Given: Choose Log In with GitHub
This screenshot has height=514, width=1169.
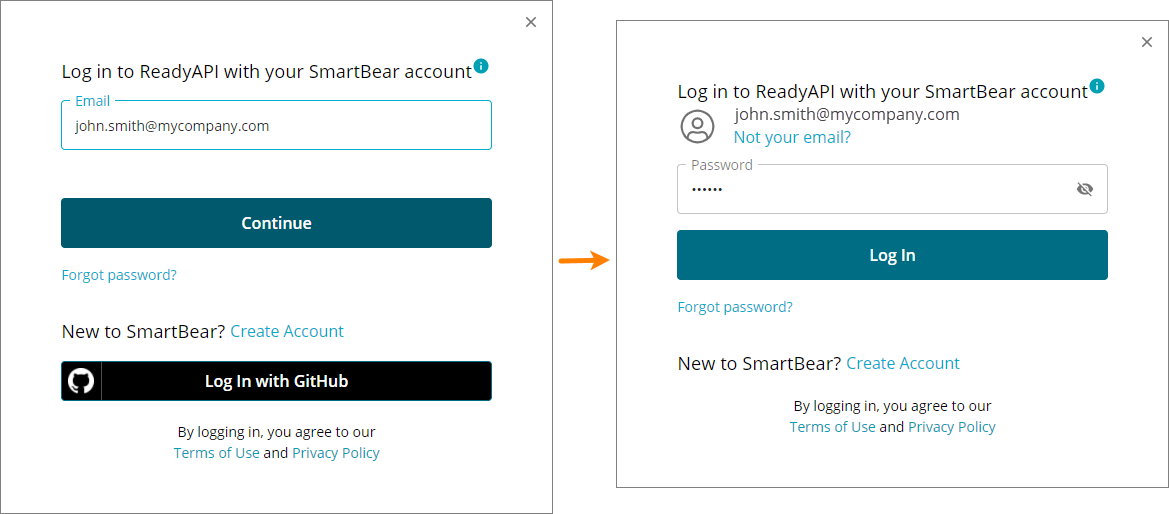Looking at the screenshot, I should point(276,381).
